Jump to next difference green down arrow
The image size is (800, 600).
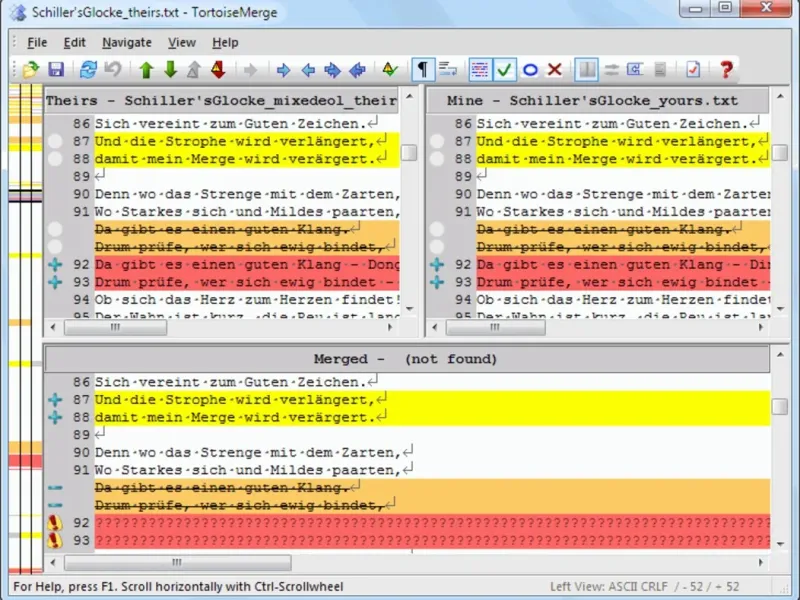(170, 69)
